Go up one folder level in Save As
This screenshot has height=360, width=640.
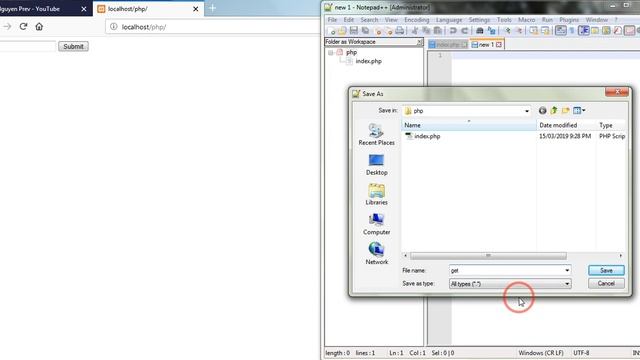point(554,111)
